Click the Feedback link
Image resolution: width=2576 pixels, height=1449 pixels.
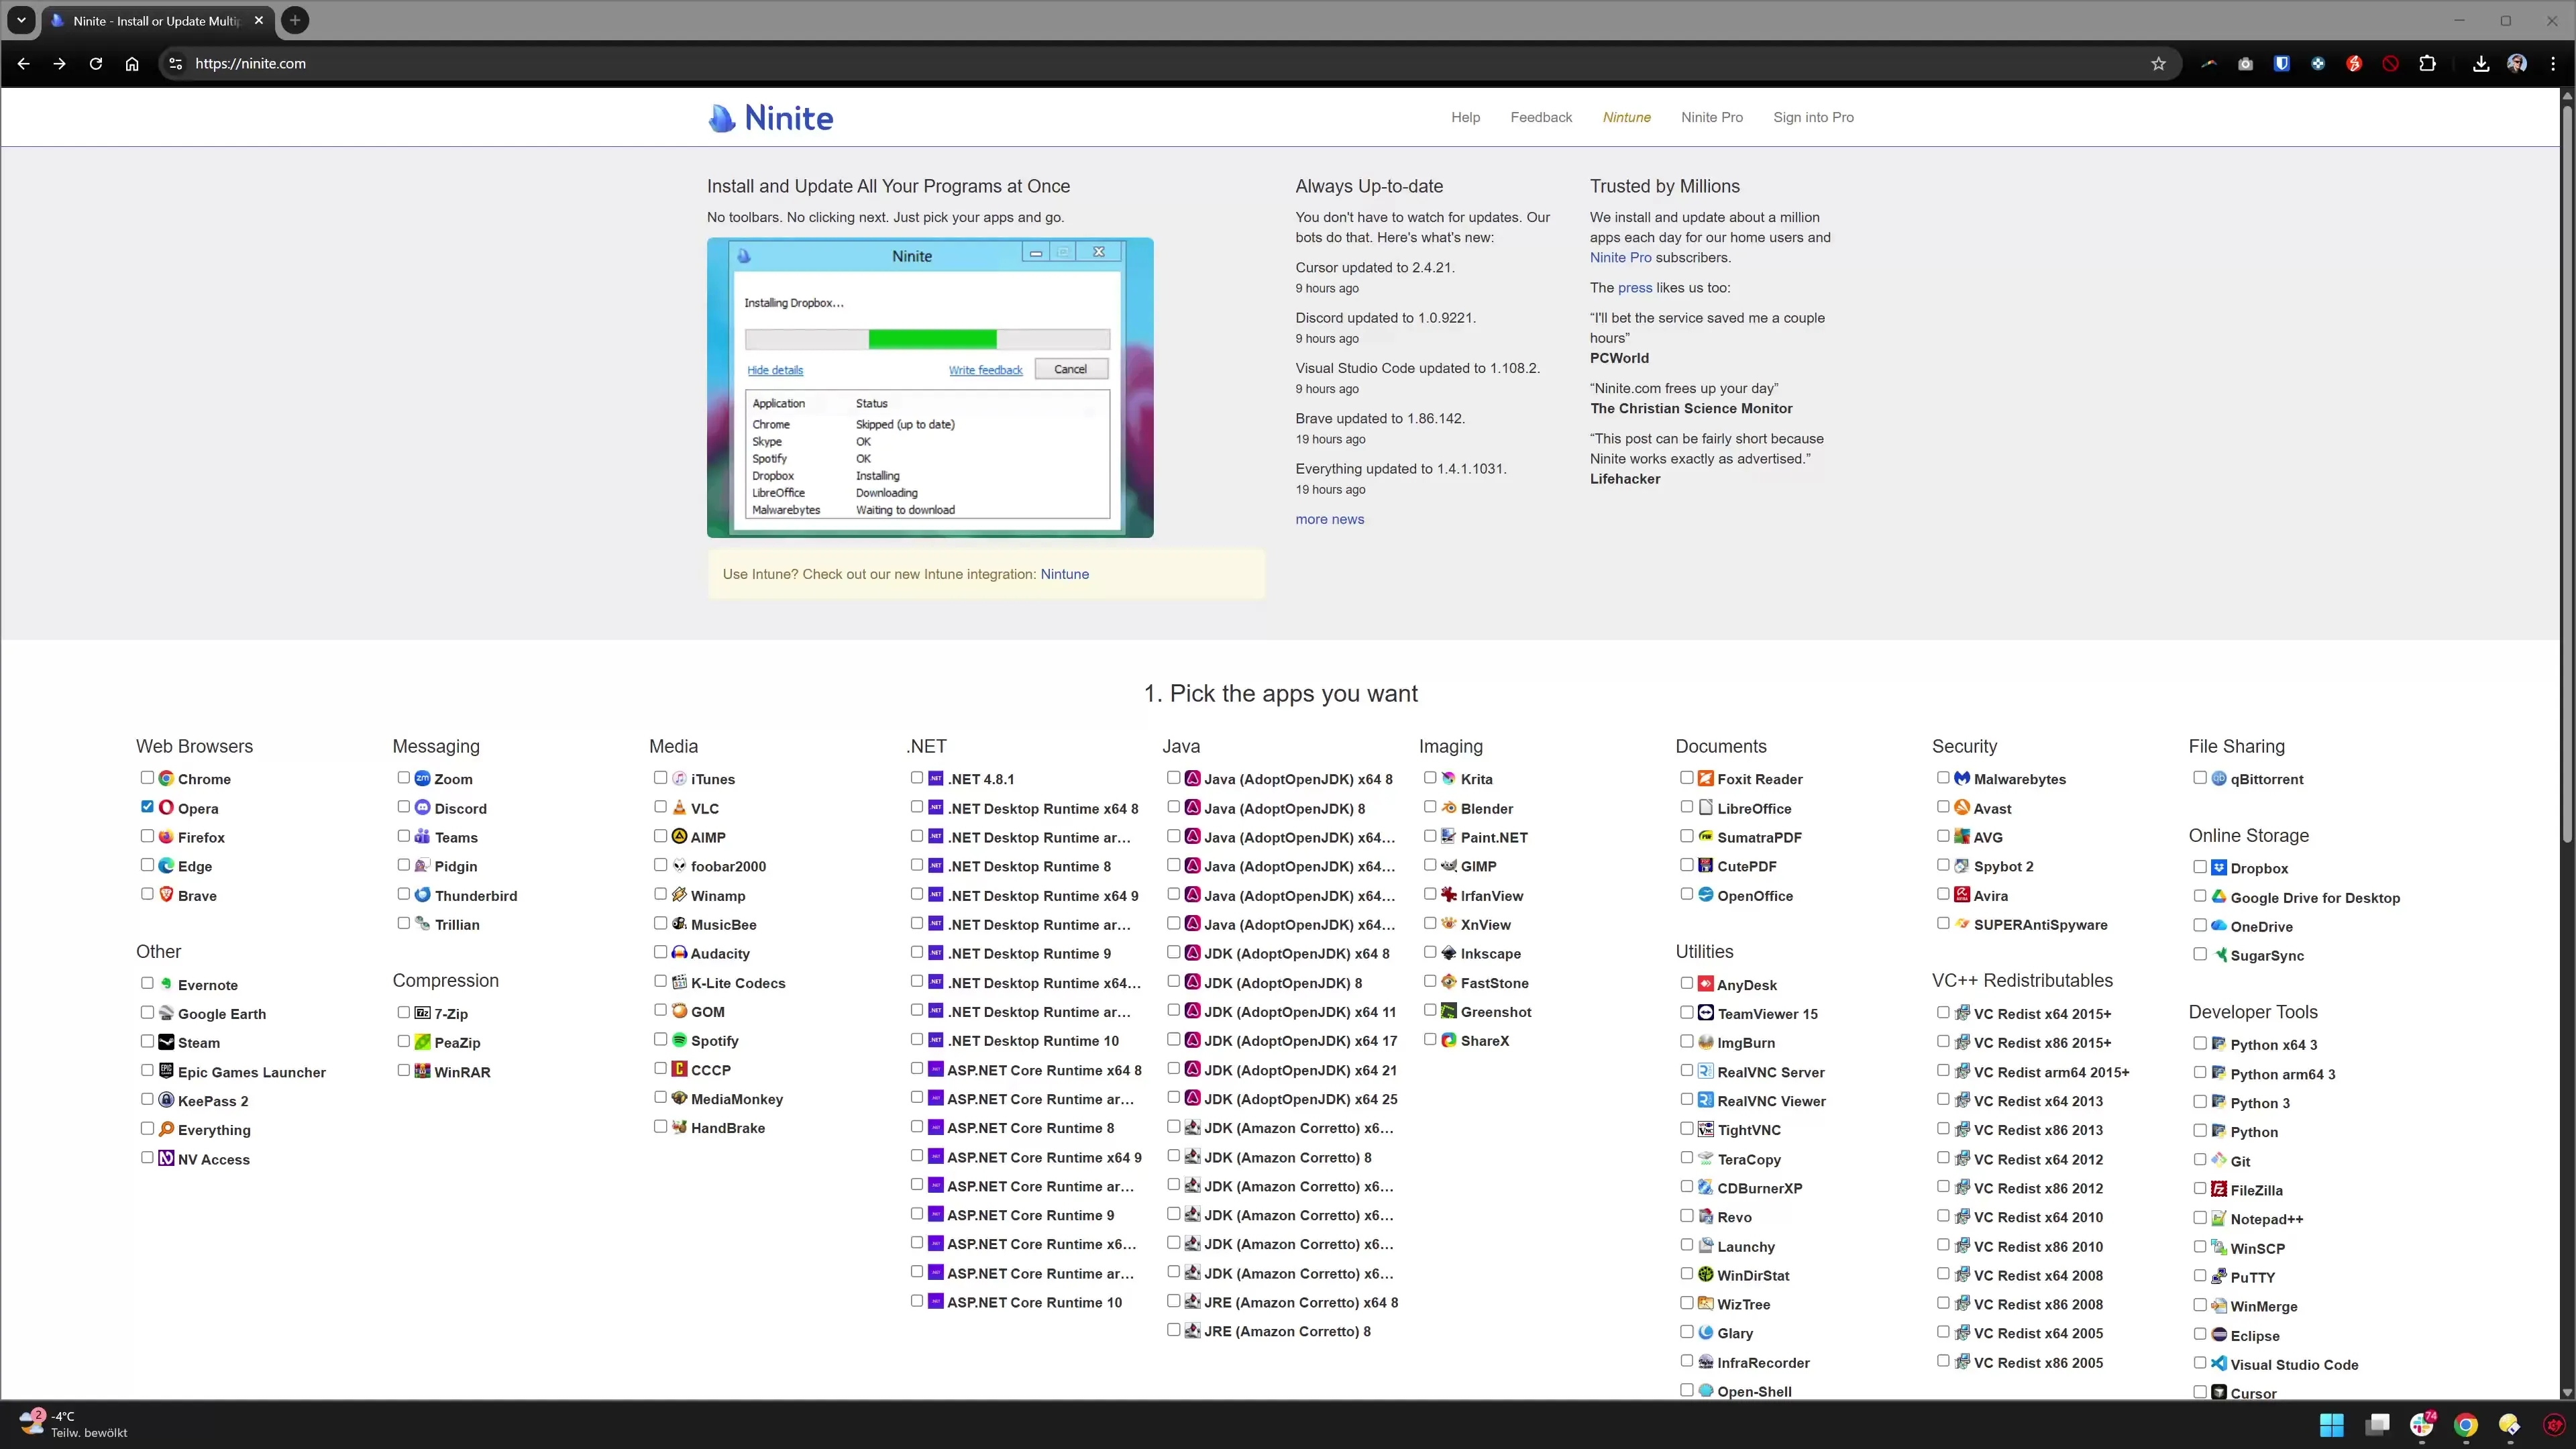pyautogui.click(x=1541, y=117)
